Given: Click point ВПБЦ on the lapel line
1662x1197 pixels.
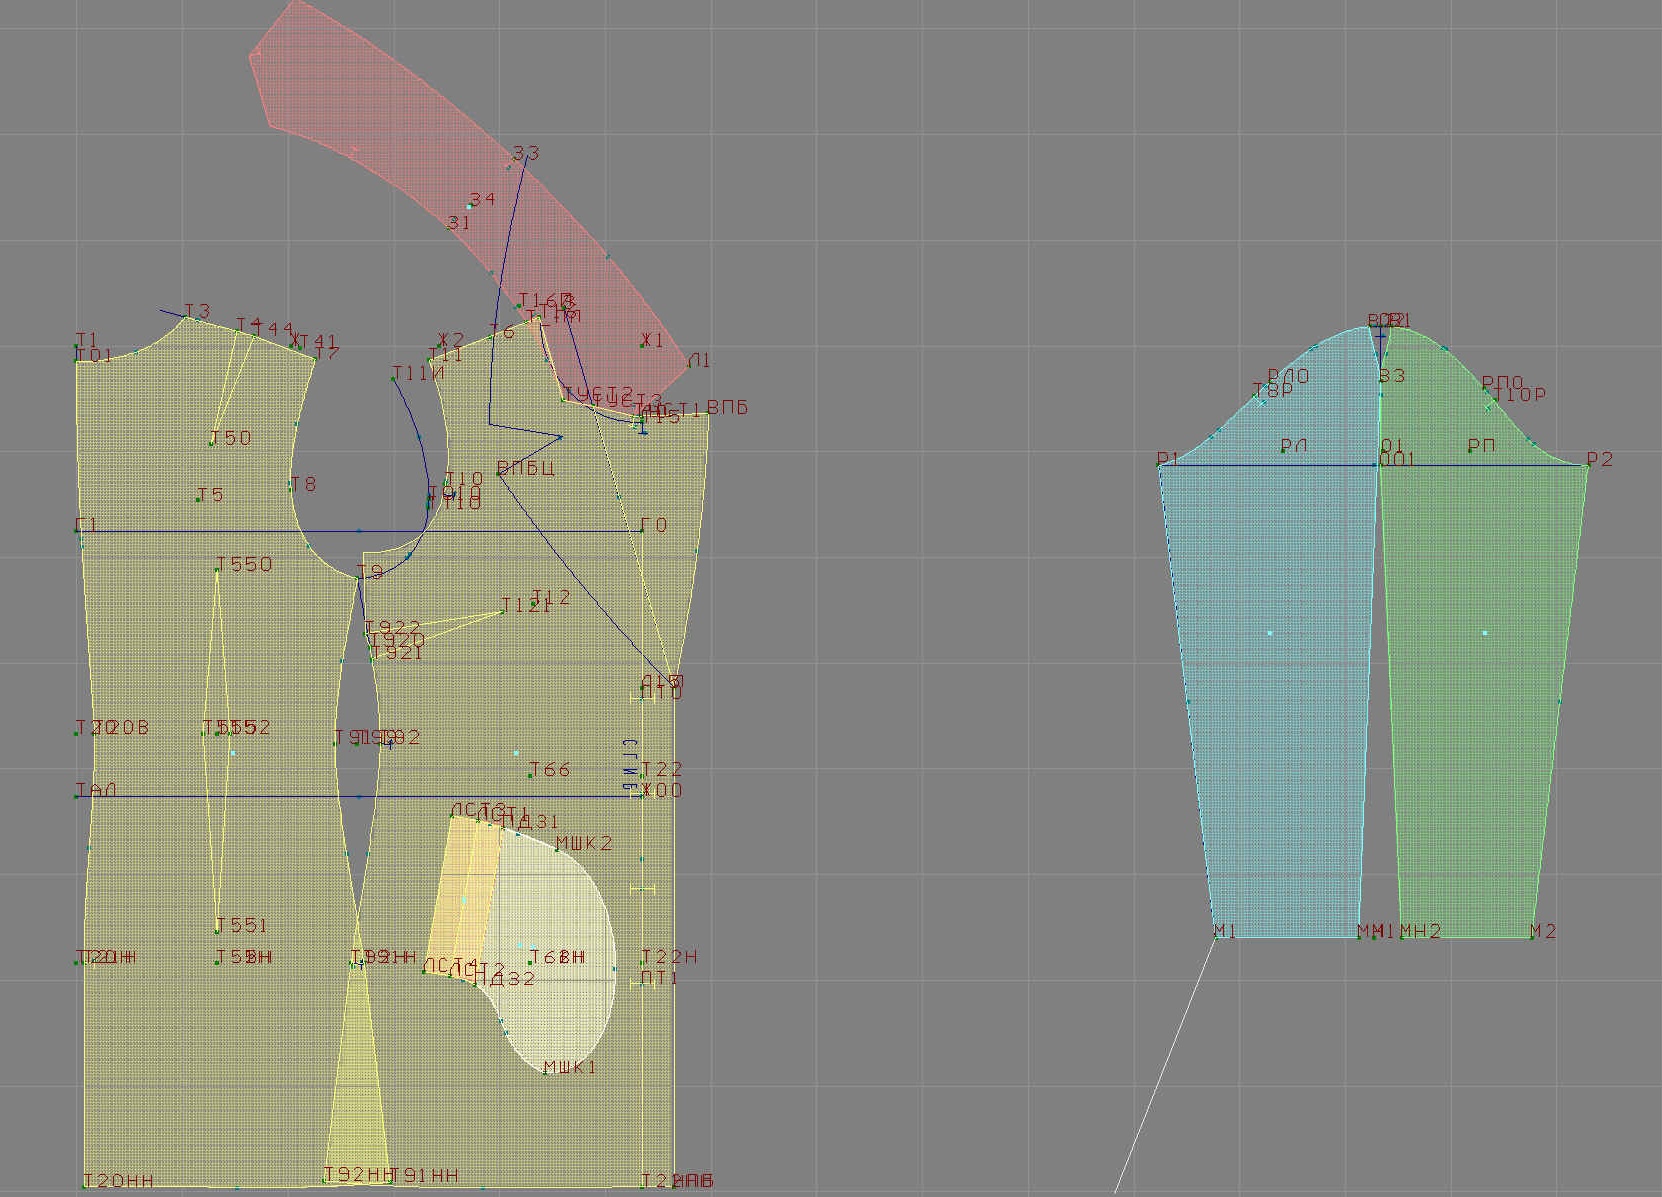Looking at the screenshot, I should pos(498,473).
